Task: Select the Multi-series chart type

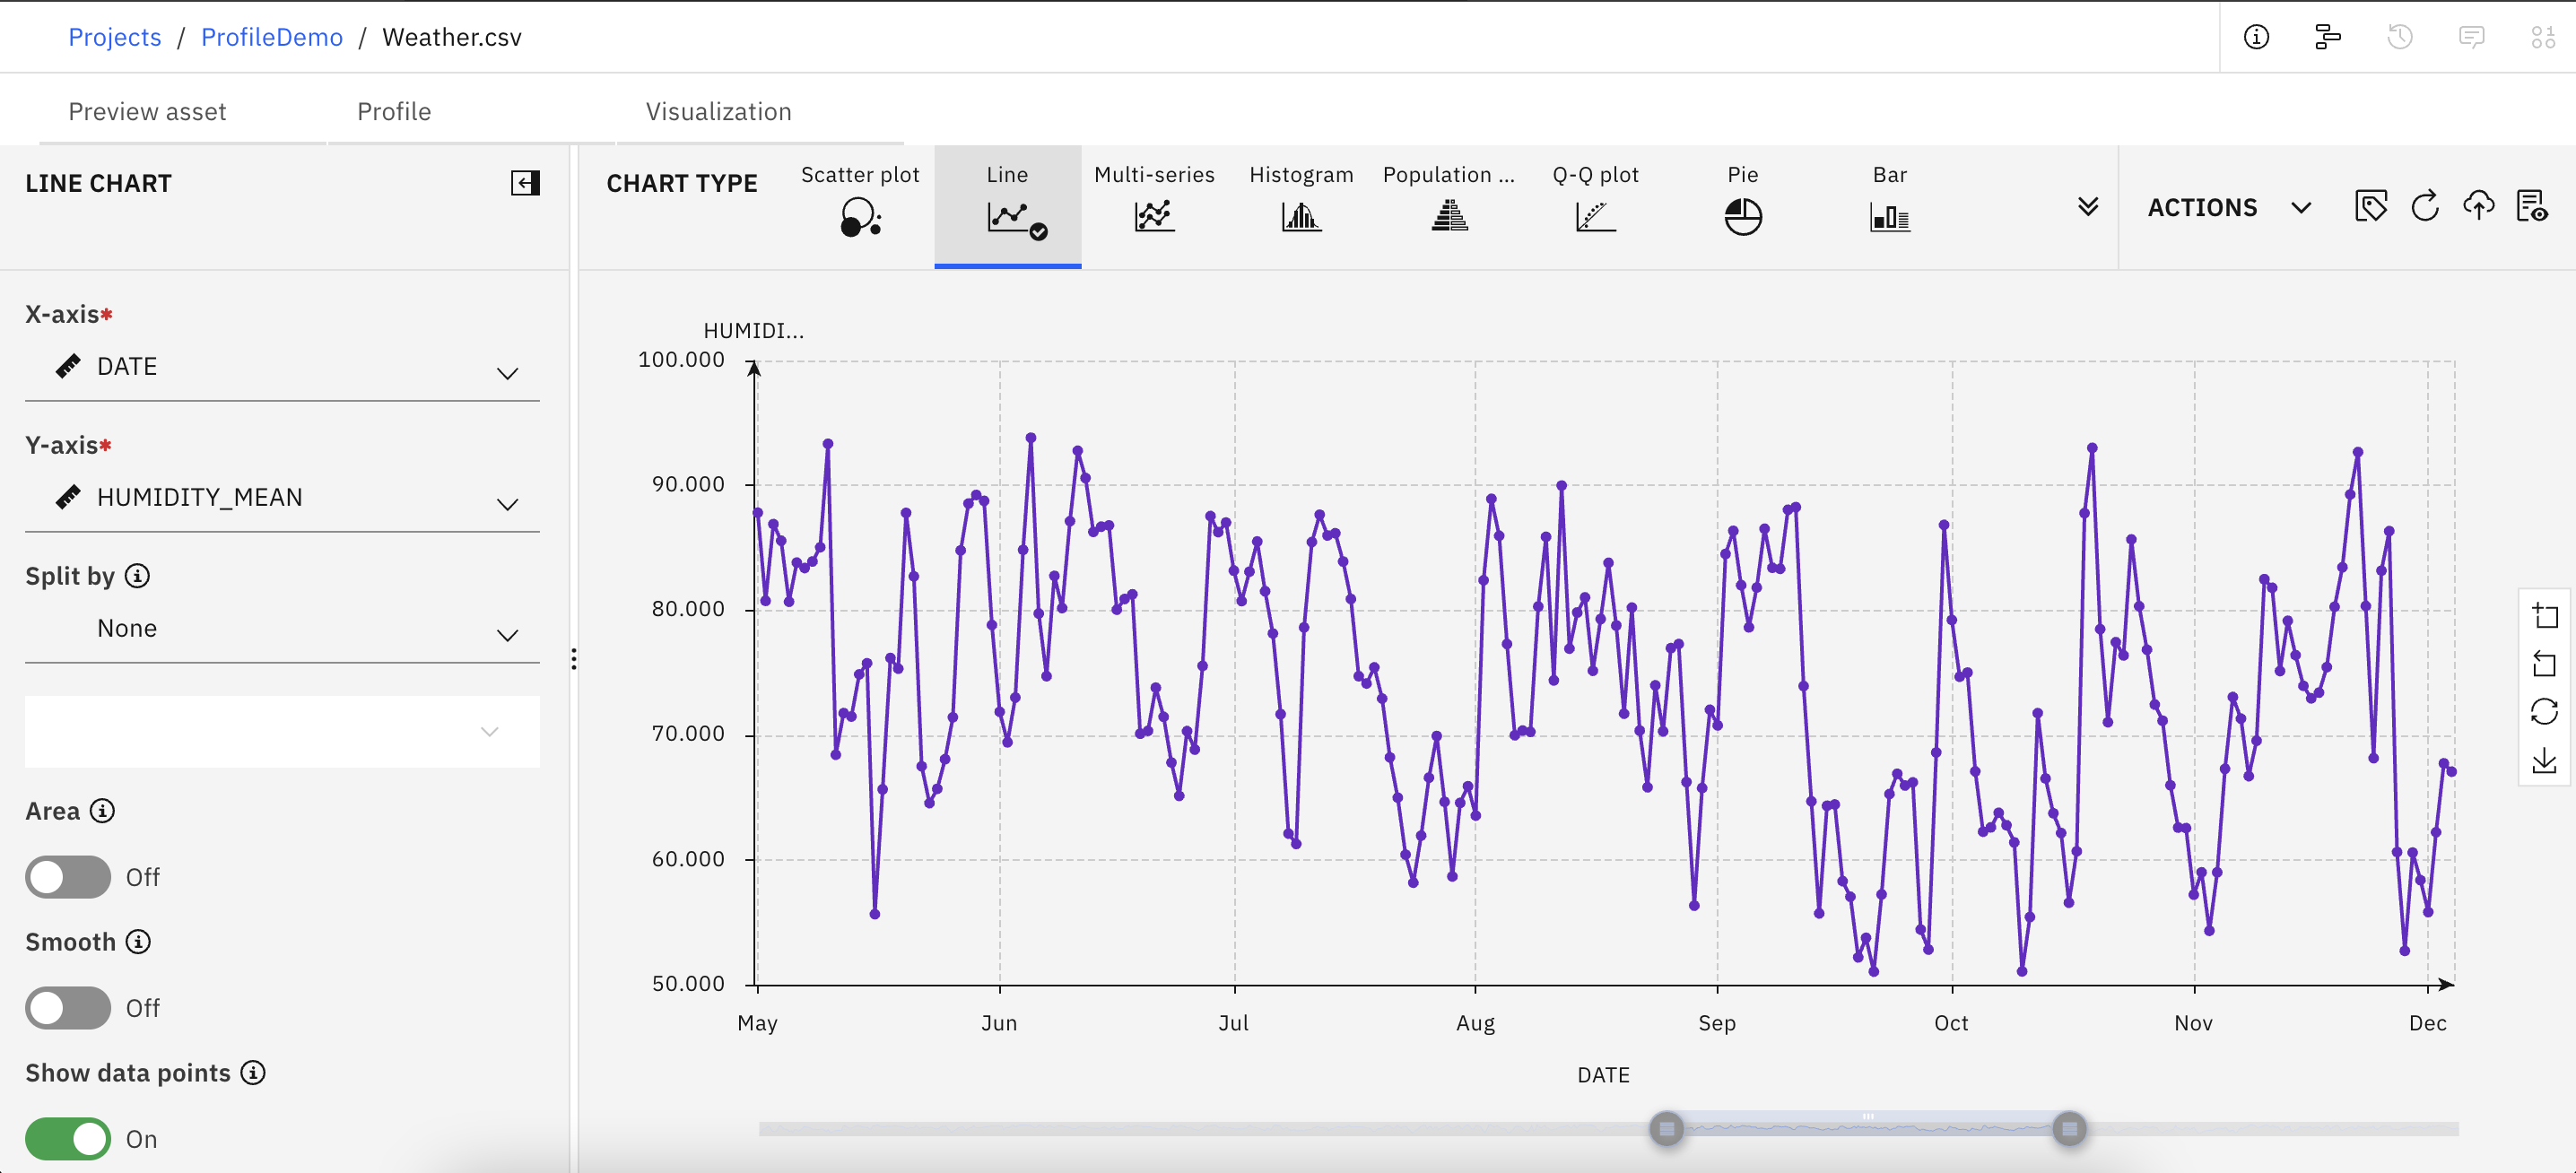Action: pos(1154,207)
